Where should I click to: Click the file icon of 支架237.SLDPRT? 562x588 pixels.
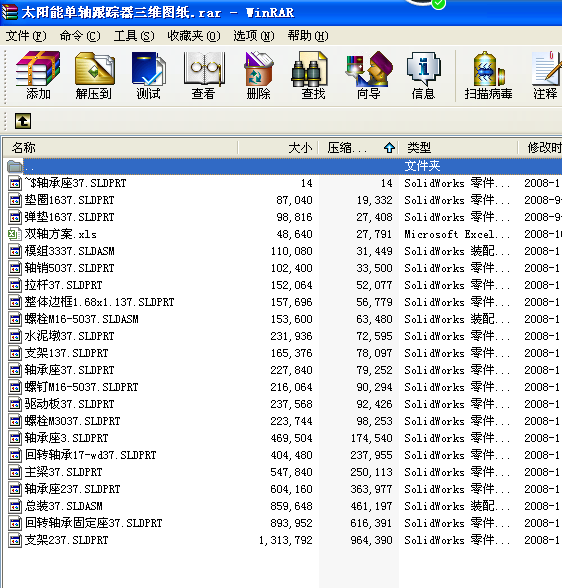tap(15, 540)
